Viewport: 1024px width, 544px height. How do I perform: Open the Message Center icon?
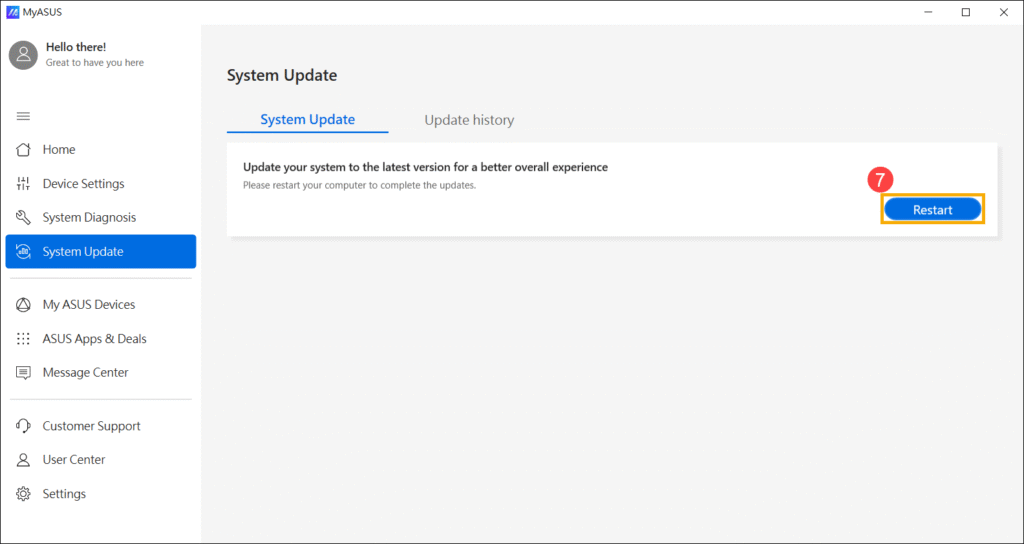coord(23,373)
